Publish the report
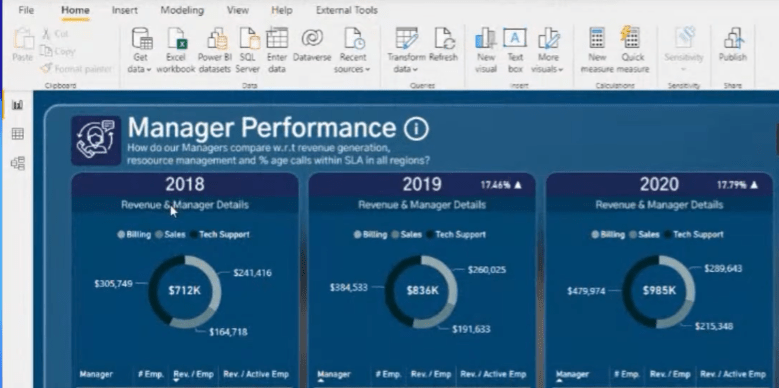This screenshot has height=388, width=779. point(733,46)
